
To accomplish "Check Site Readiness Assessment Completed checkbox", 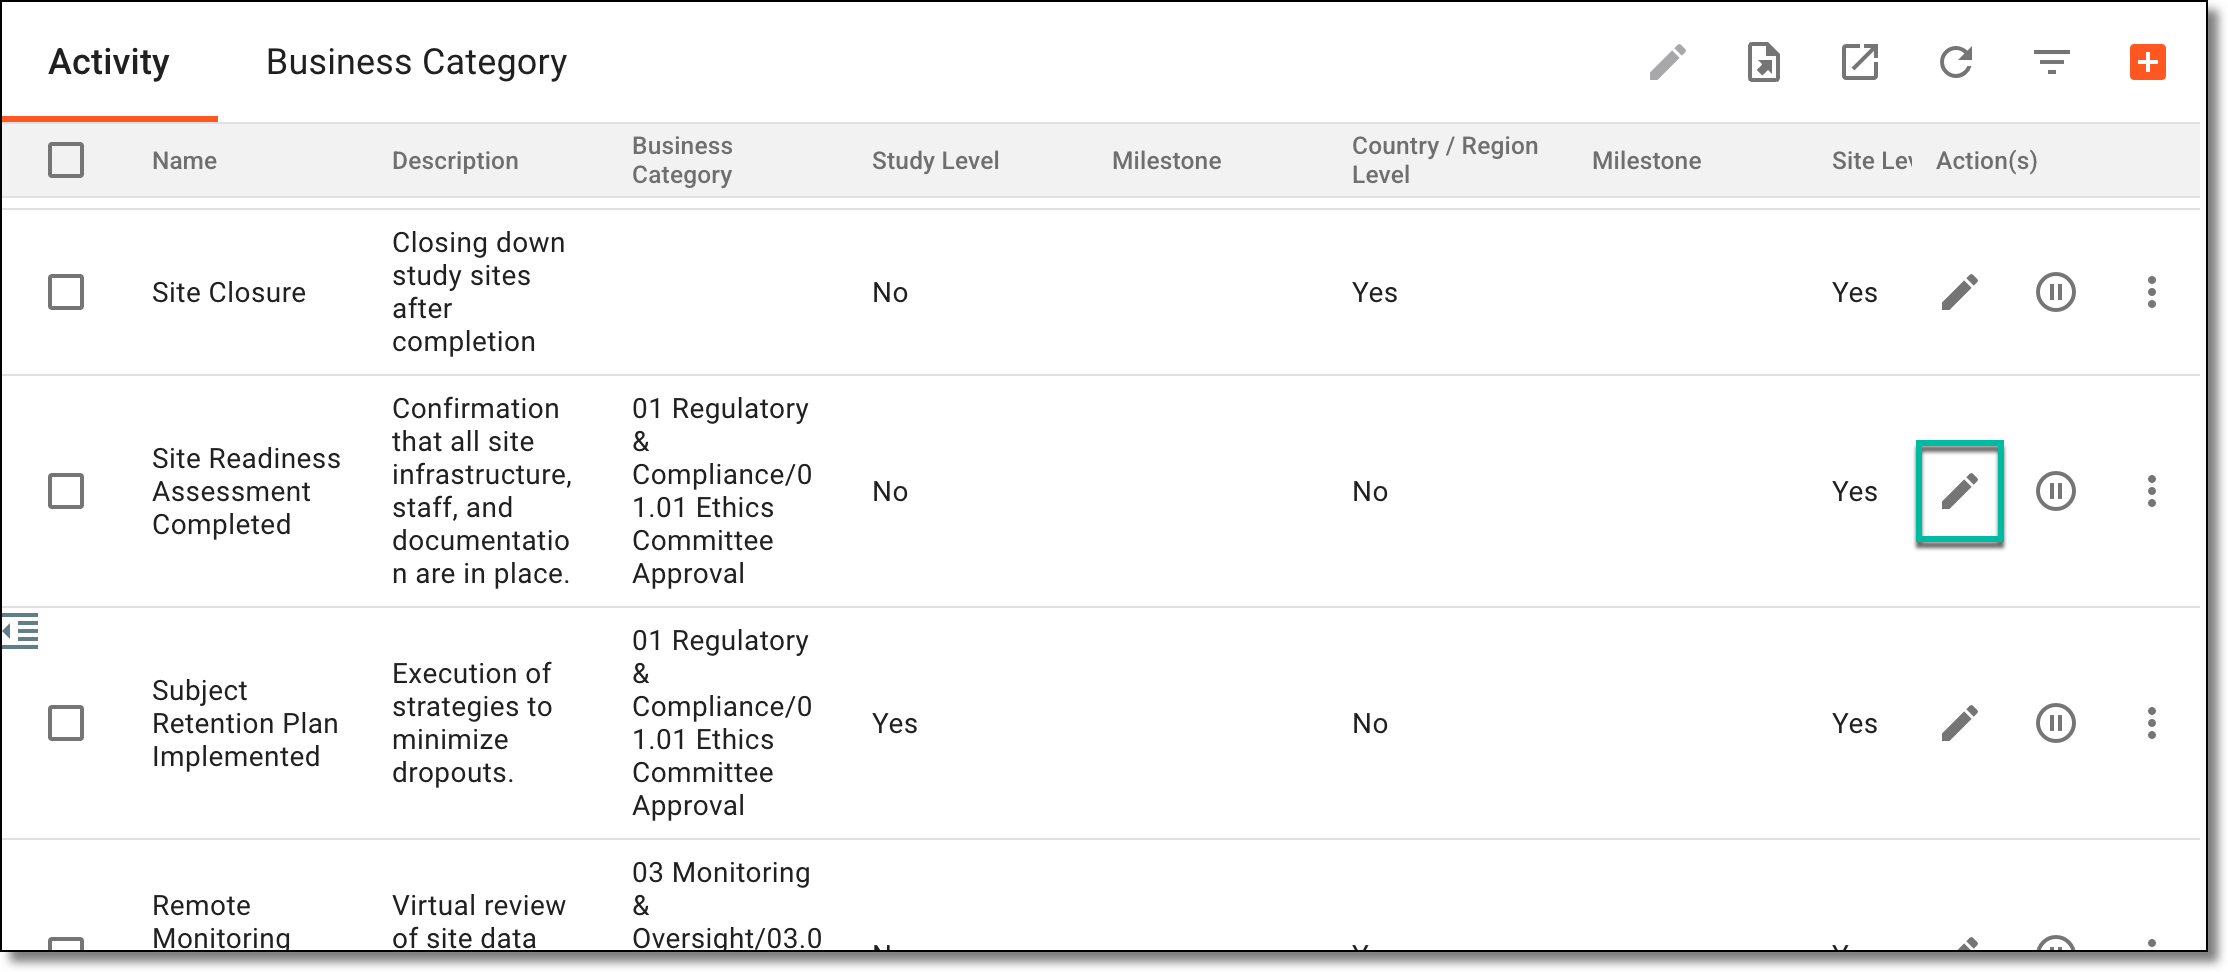I will (66, 491).
